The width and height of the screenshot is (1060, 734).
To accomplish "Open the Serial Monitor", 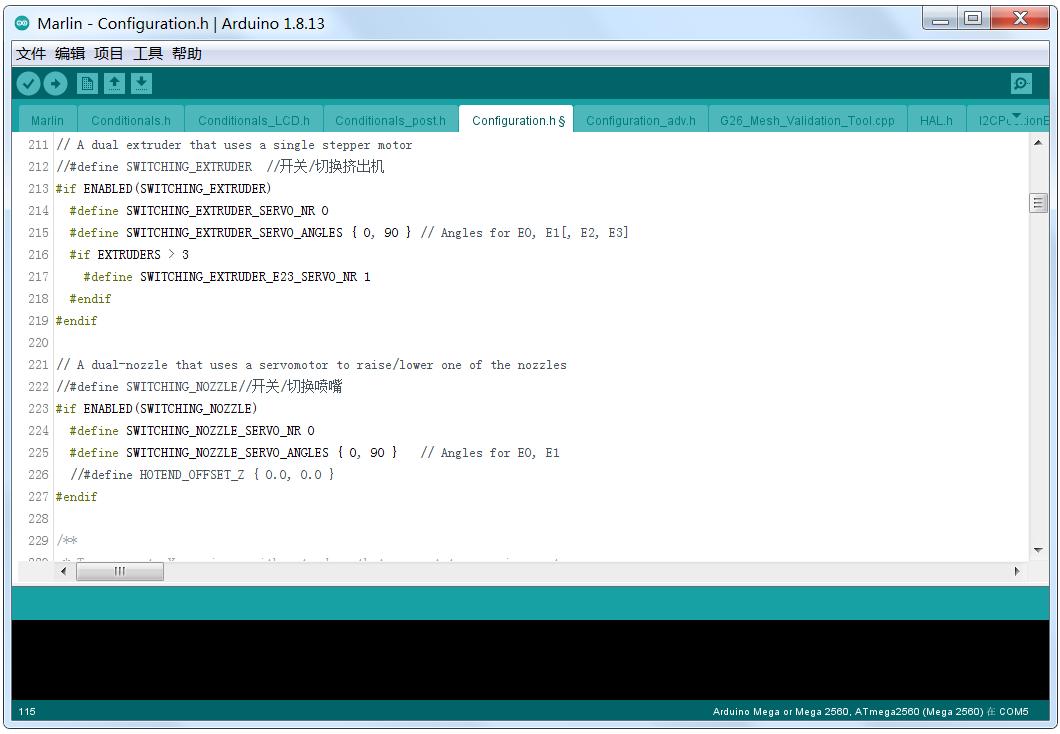I will point(1021,84).
